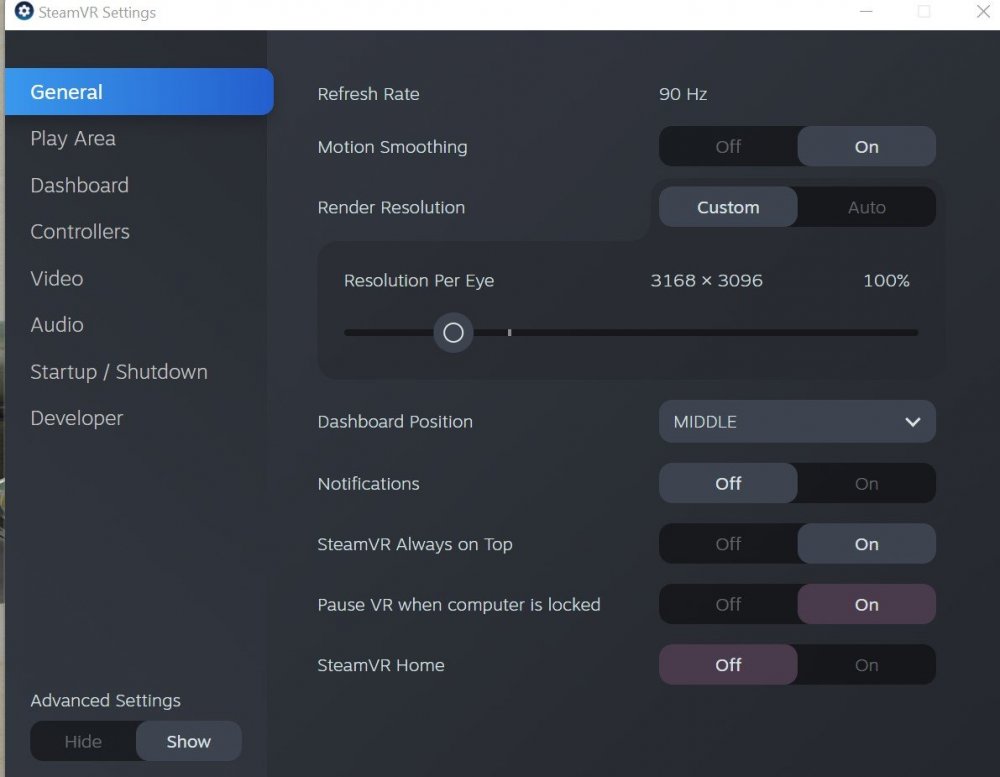Turn SteamVR Home on
The width and height of the screenshot is (1000, 777).
point(866,665)
